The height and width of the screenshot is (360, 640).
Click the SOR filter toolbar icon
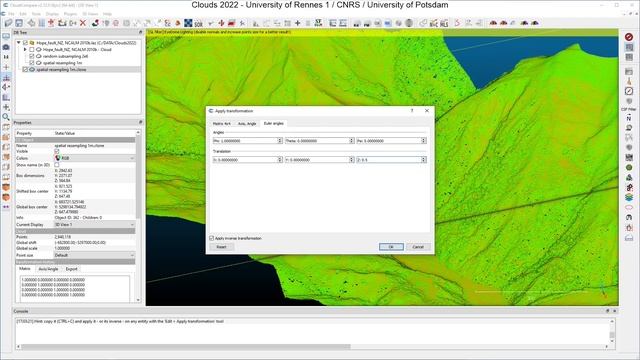(198, 23)
